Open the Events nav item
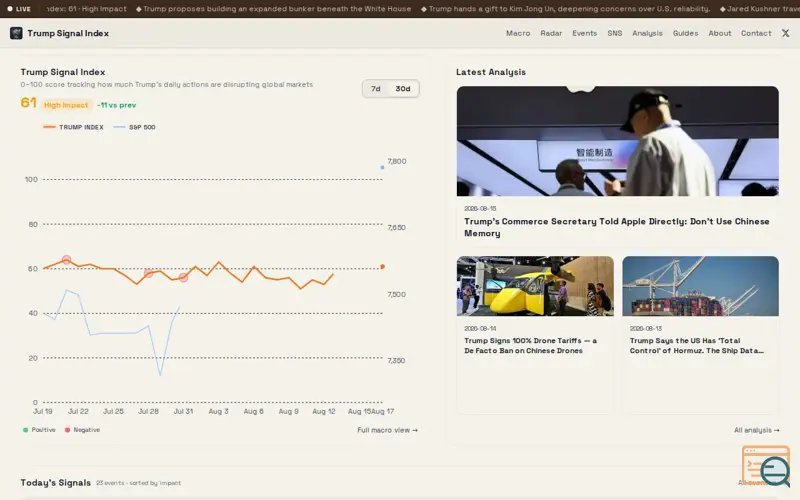 coord(584,33)
